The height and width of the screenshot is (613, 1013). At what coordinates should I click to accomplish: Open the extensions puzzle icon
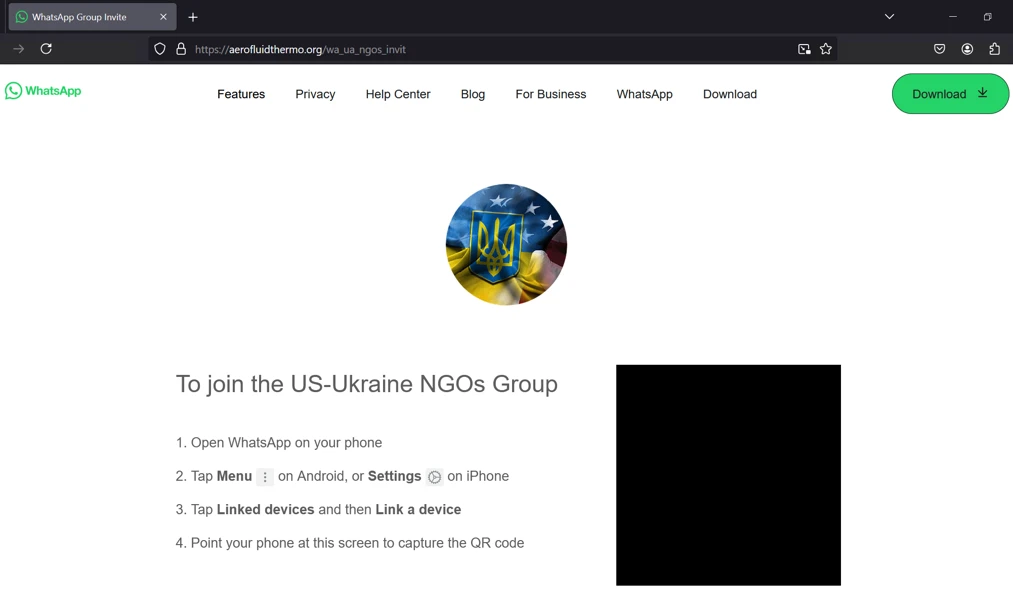pos(993,48)
